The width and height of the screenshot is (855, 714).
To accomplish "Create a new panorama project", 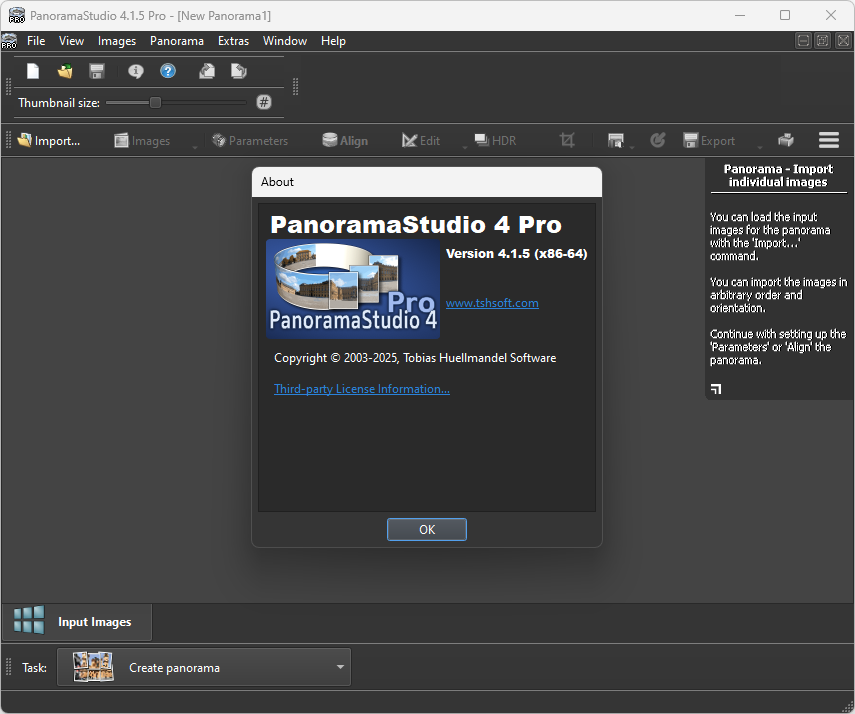I will (x=33, y=71).
